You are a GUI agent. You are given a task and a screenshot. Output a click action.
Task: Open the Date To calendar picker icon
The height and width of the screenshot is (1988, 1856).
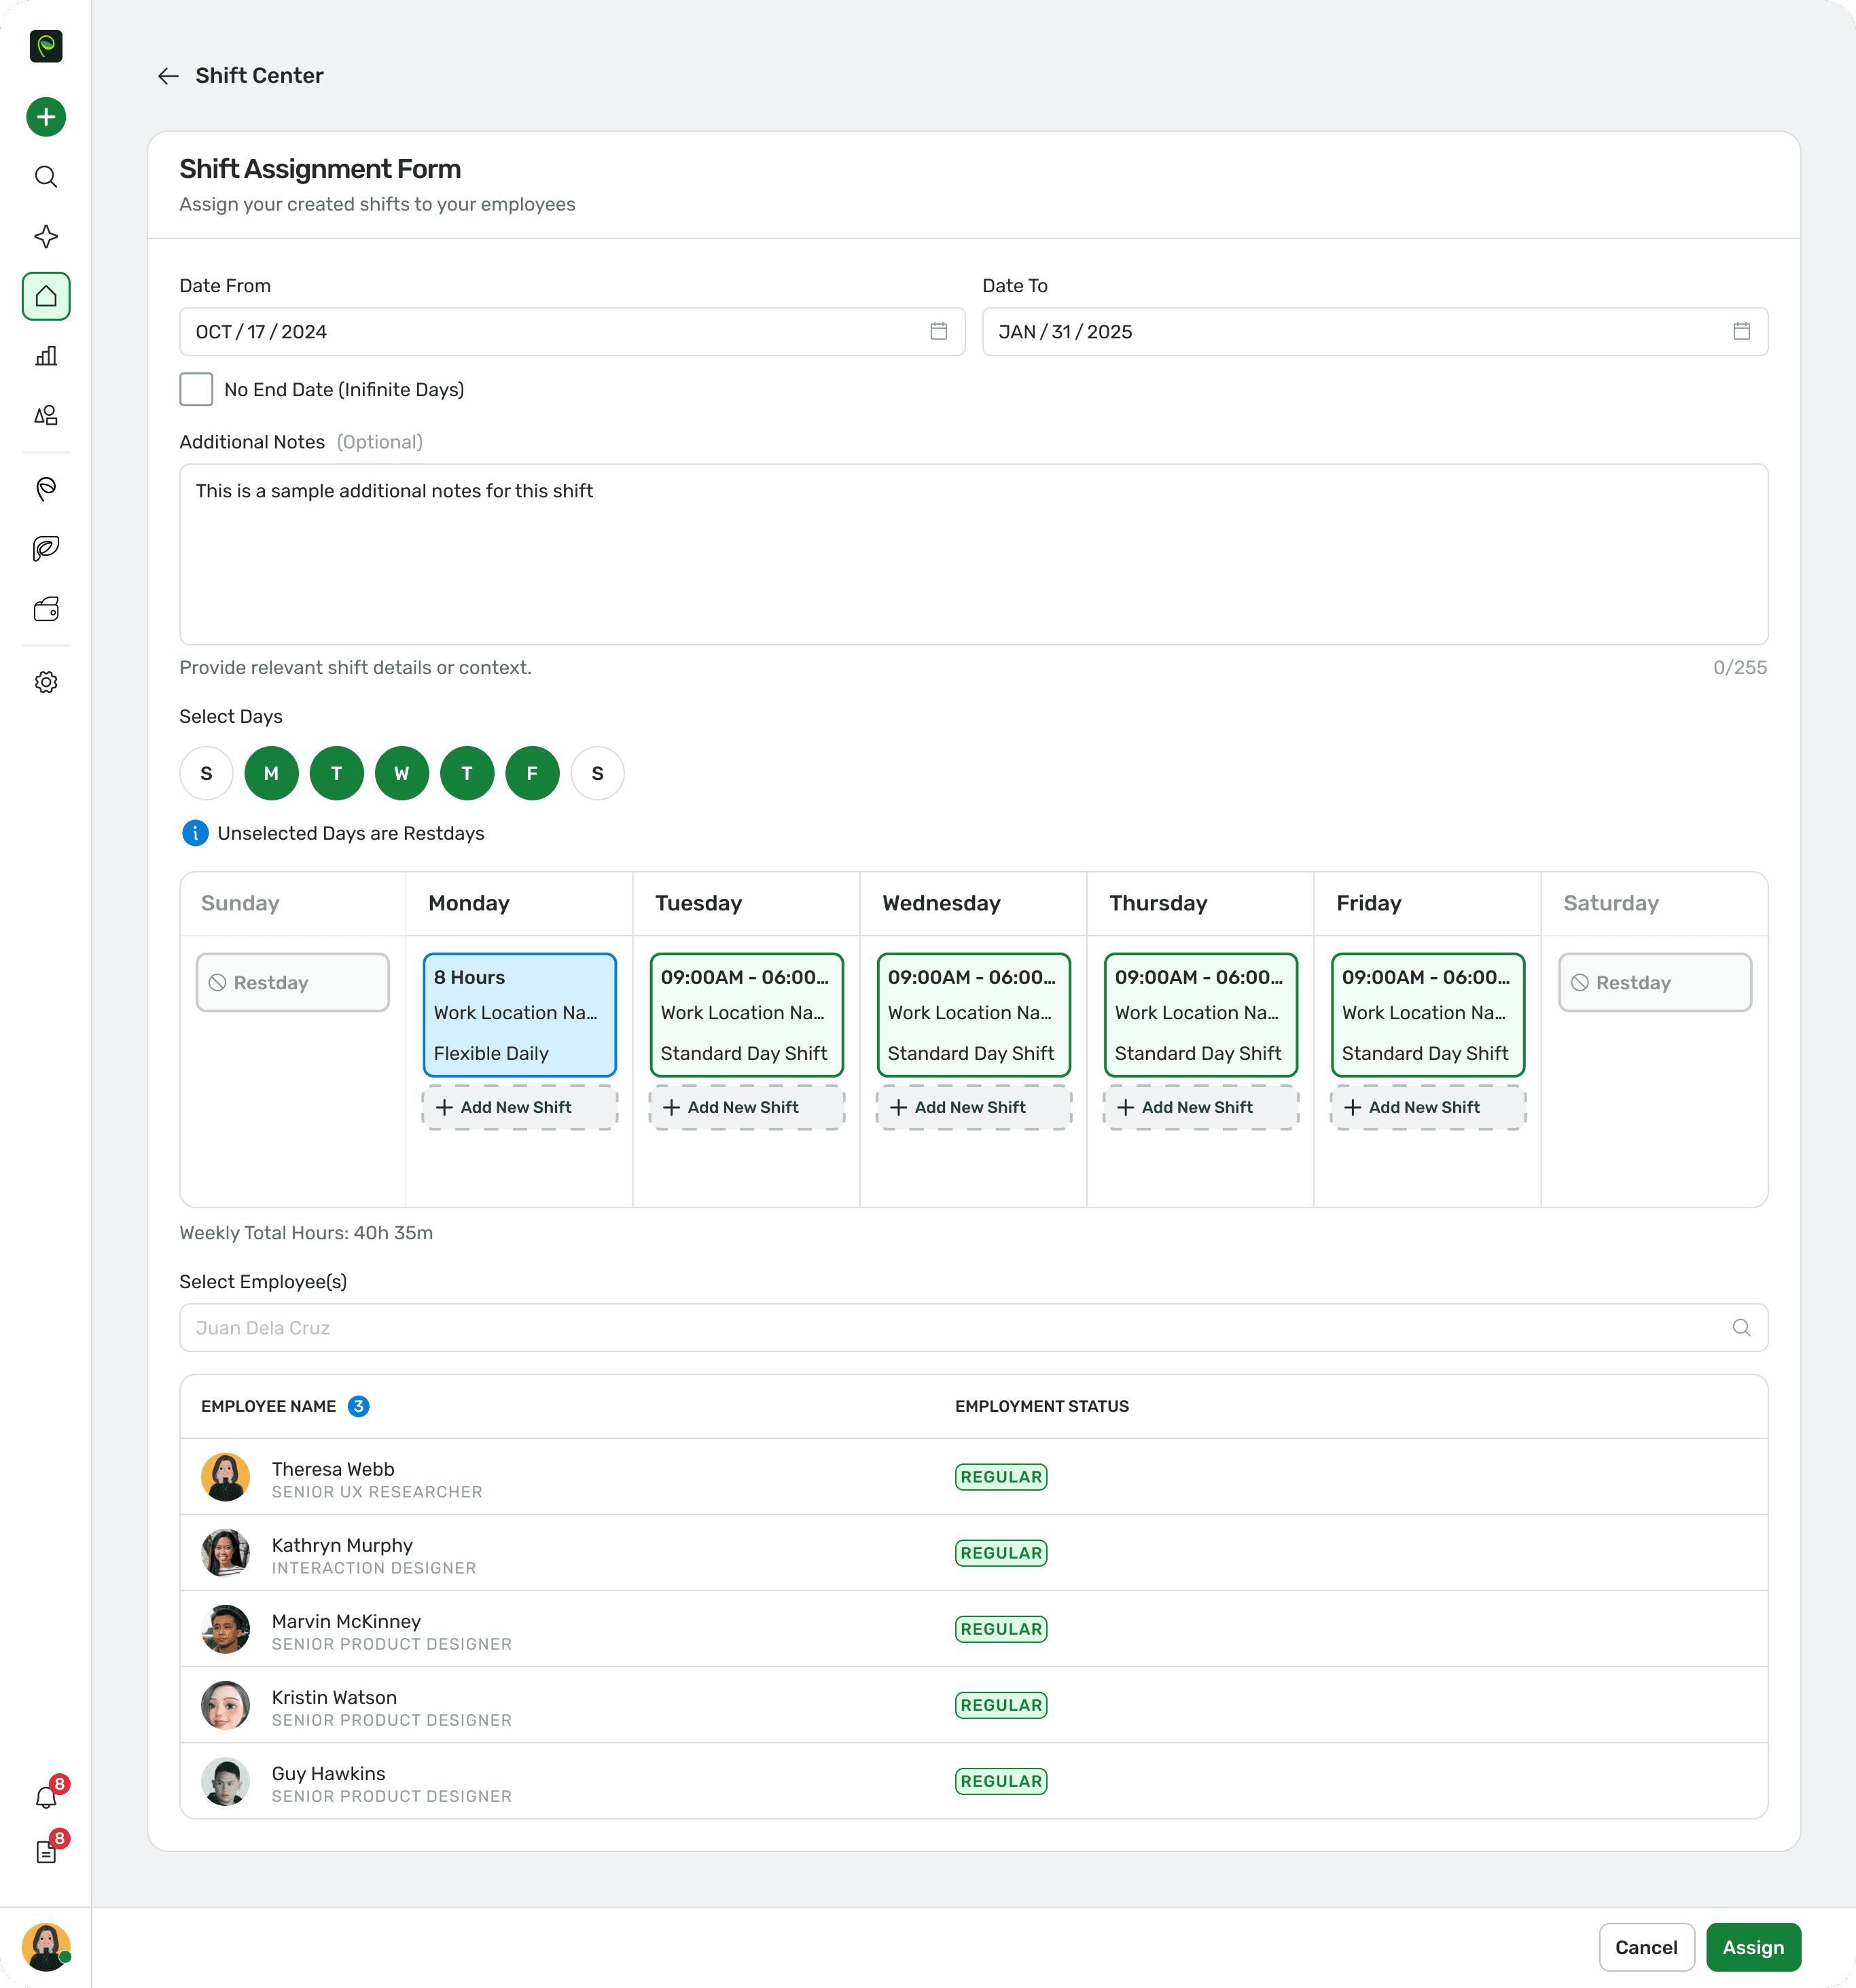tap(1741, 331)
